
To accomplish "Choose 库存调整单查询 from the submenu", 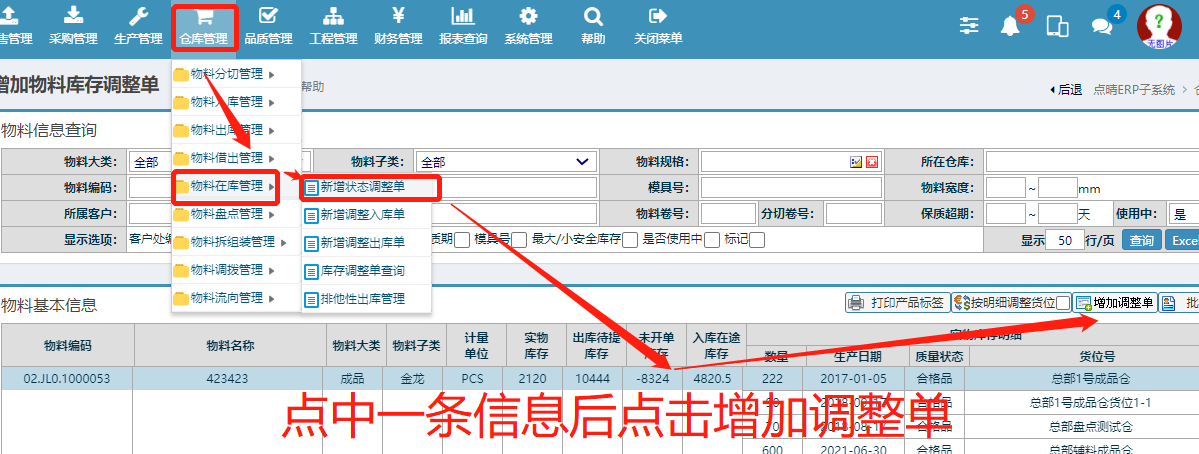I will (362, 270).
